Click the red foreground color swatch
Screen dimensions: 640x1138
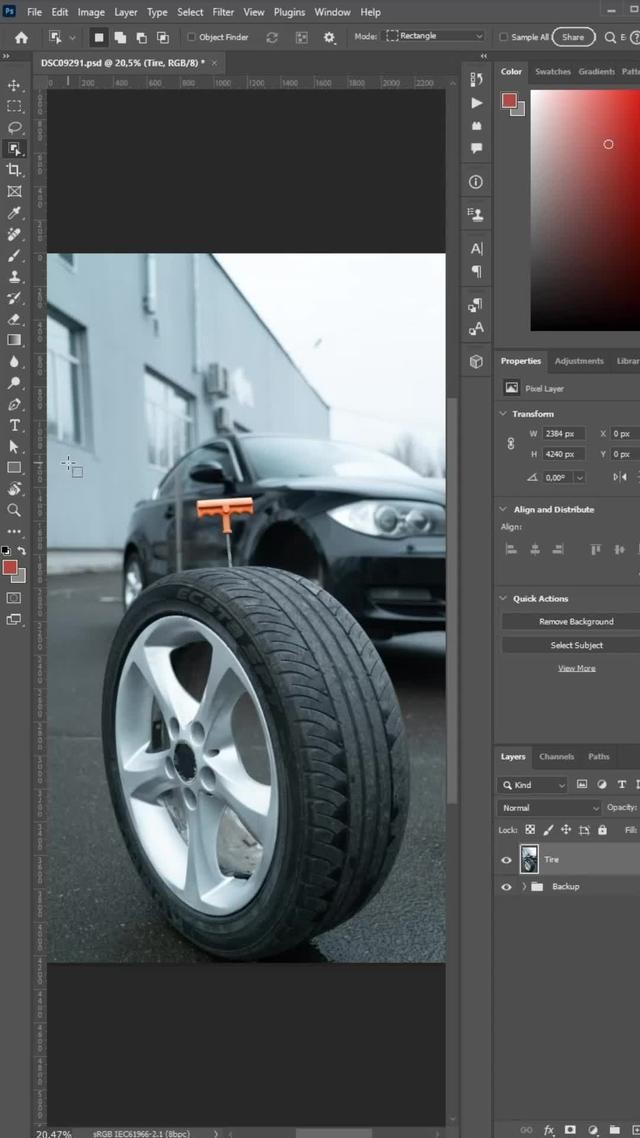(x=9, y=568)
